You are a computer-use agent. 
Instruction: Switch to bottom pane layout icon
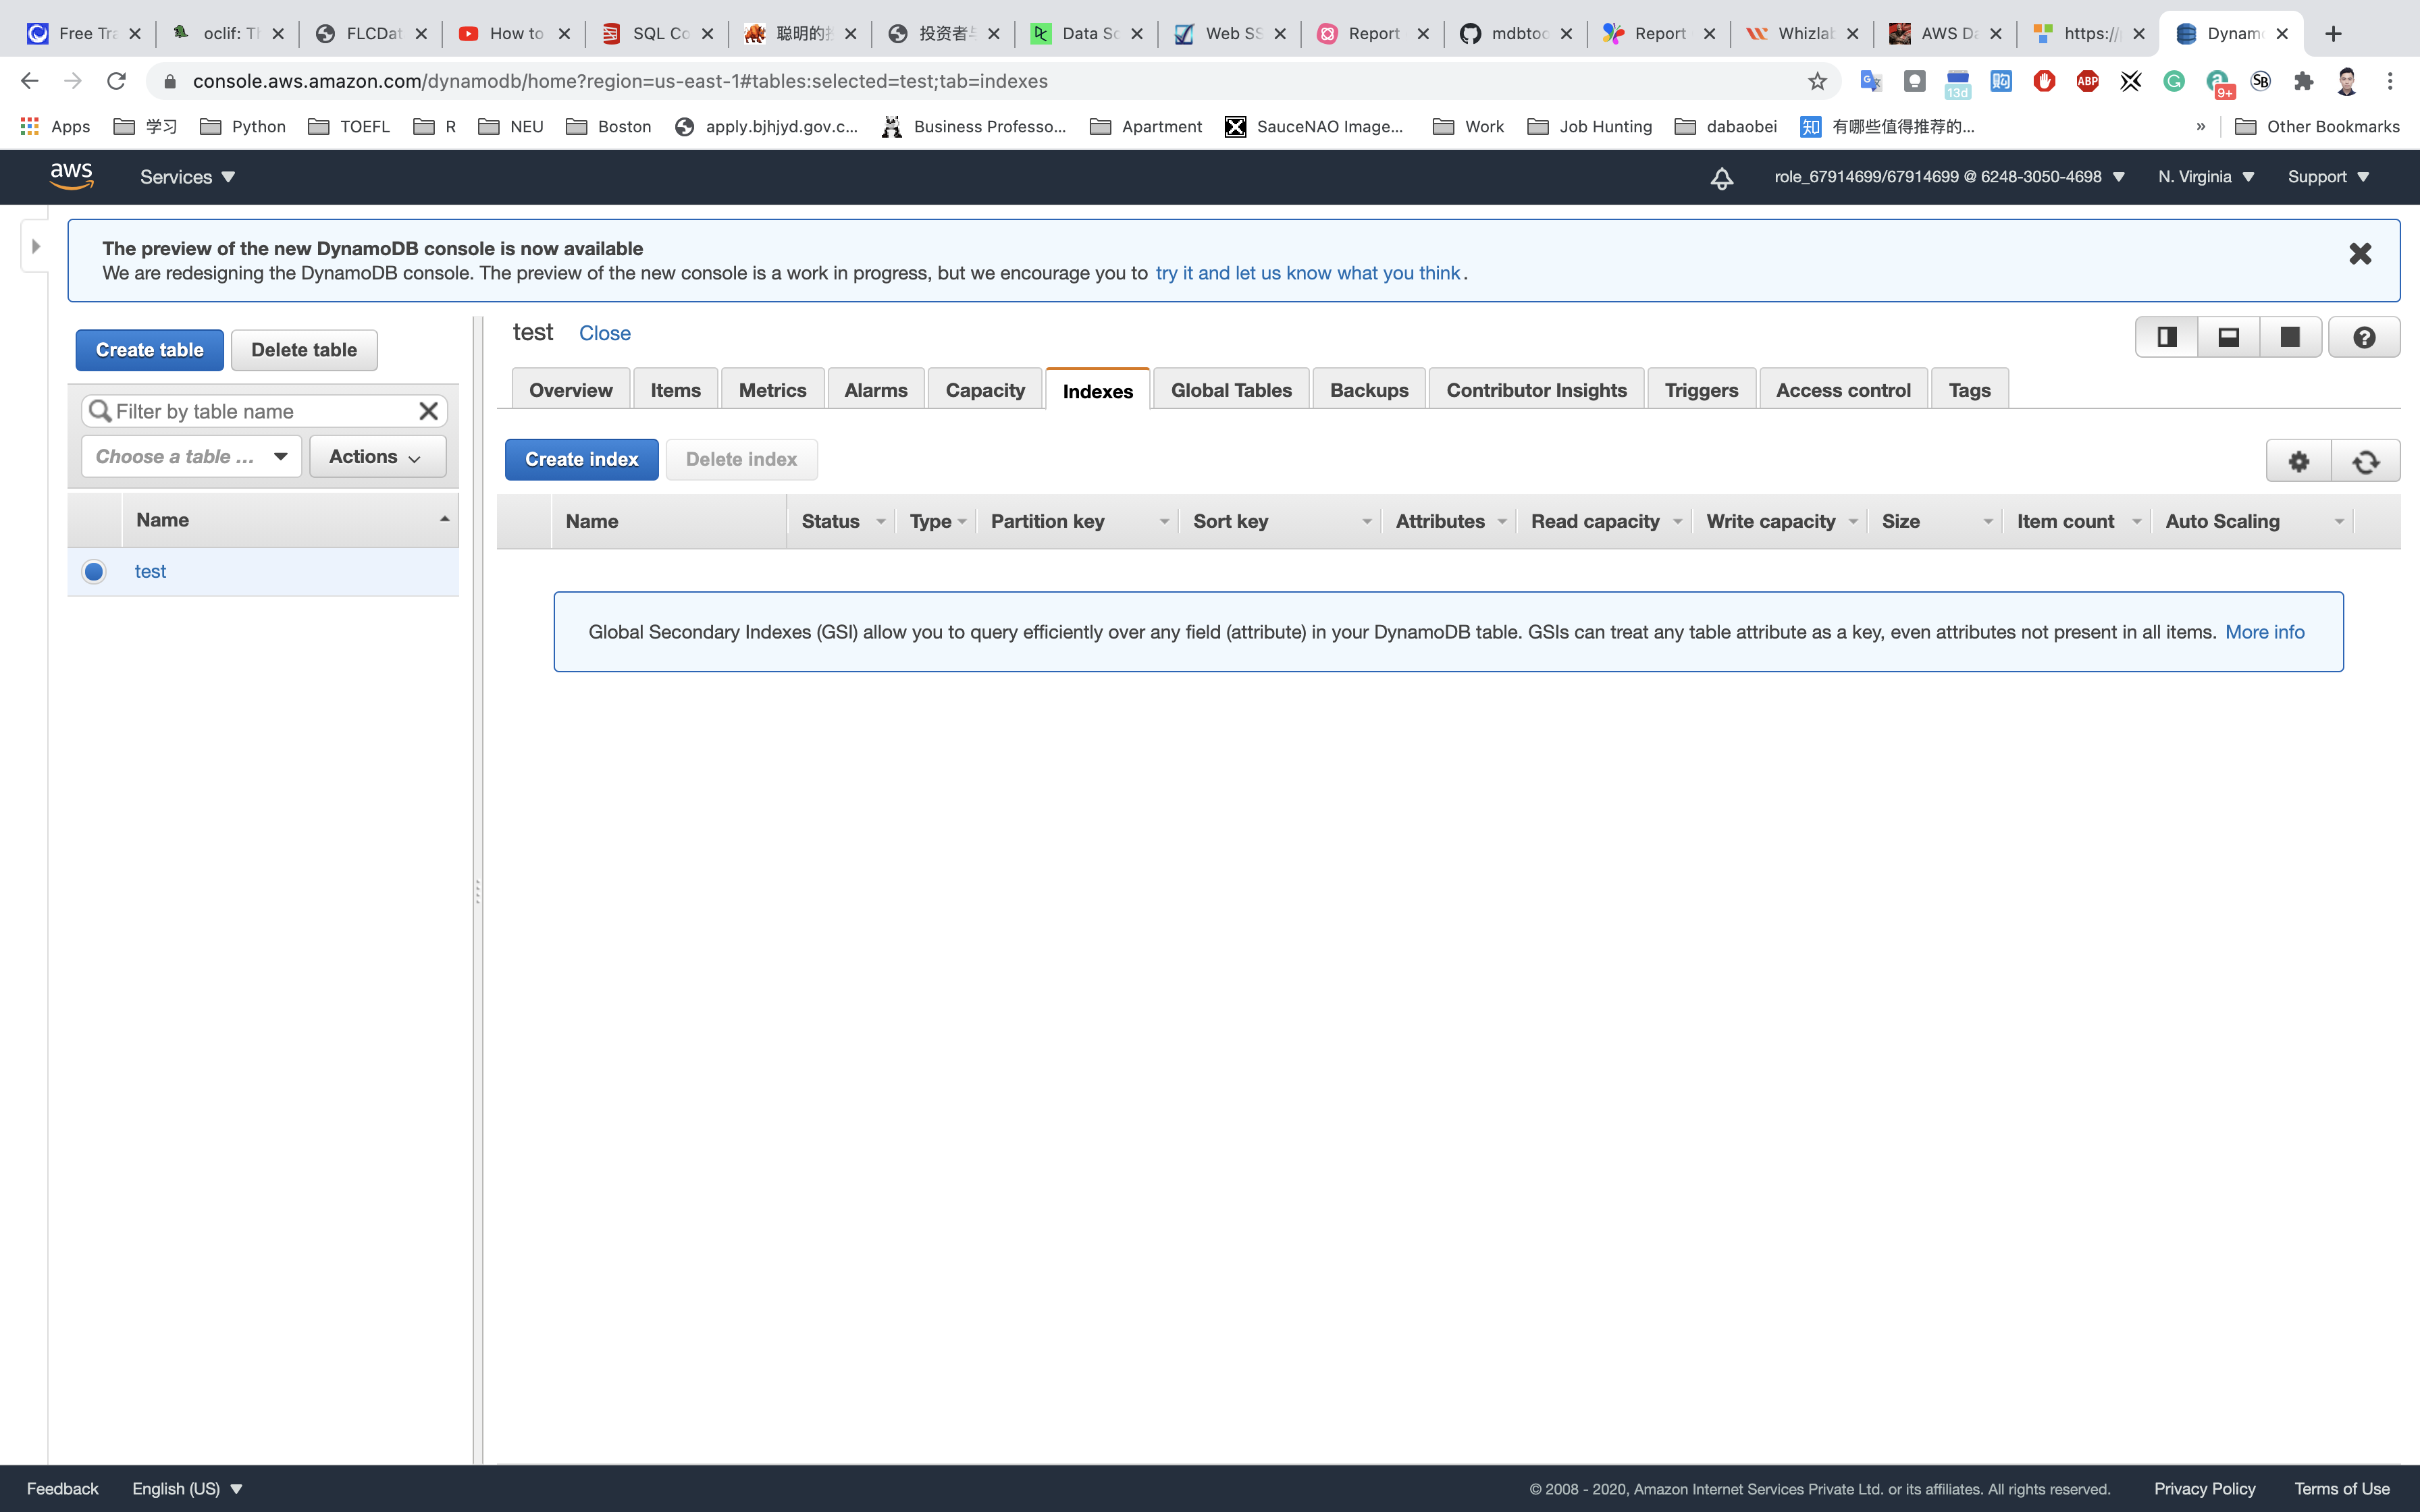tap(2228, 337)
